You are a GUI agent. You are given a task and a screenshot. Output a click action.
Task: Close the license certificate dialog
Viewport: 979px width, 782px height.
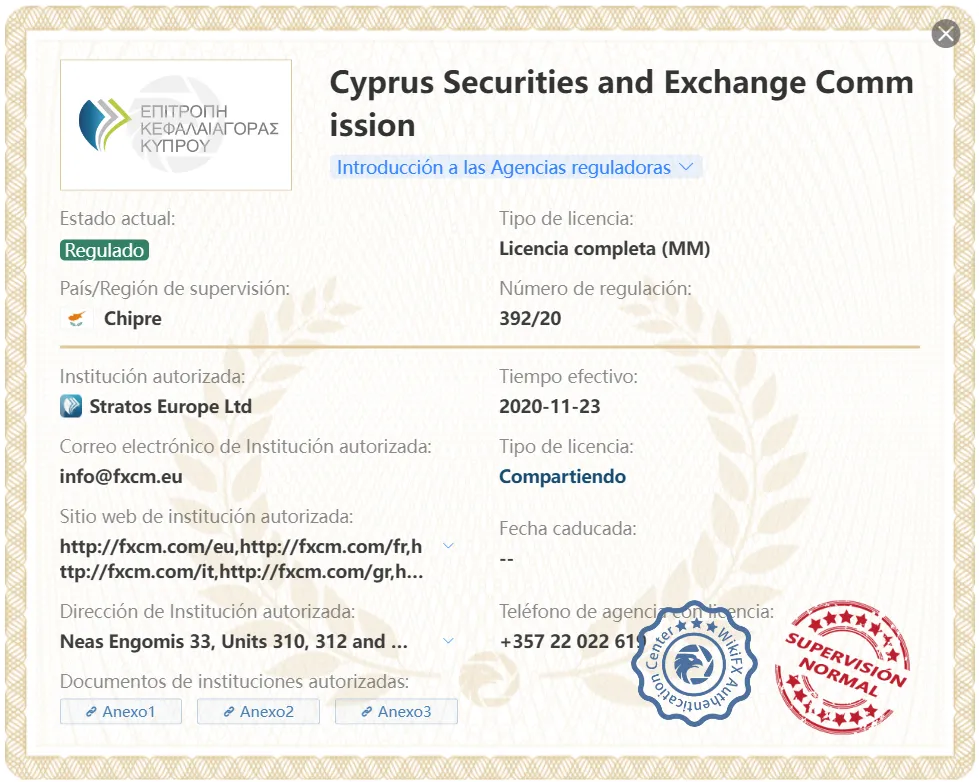pos(945,33)
